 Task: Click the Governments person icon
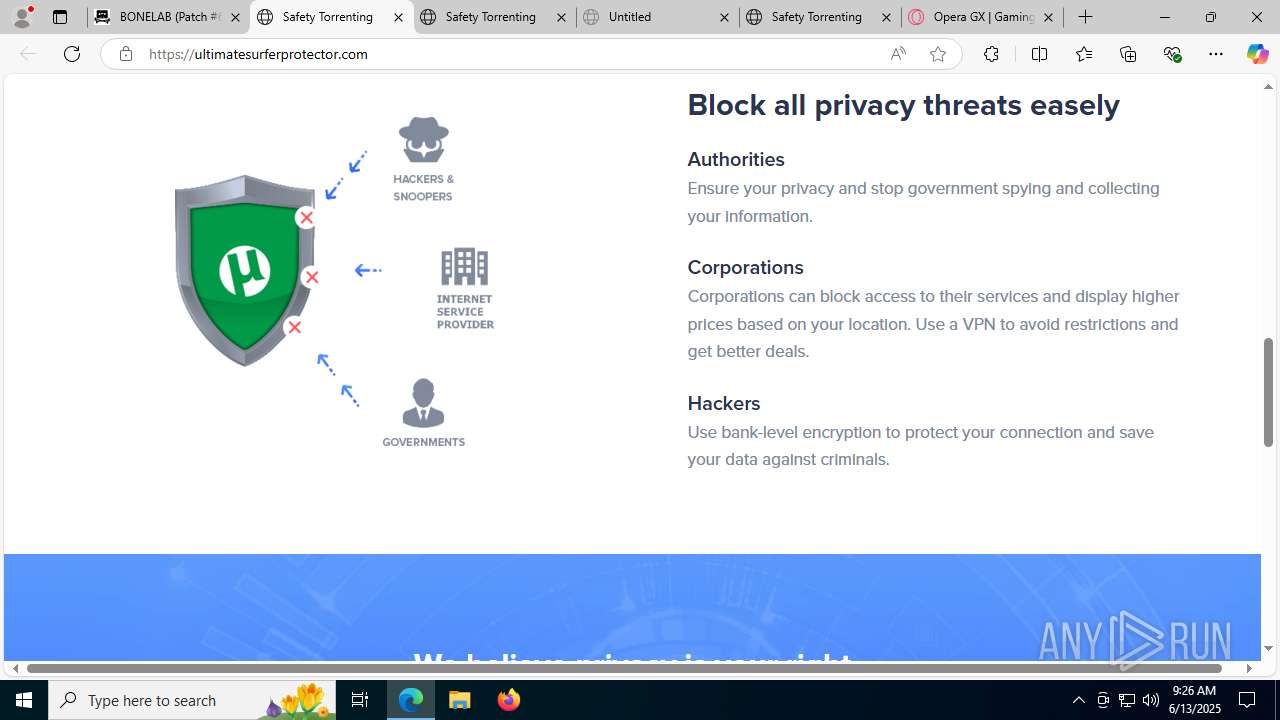(423, 403)
